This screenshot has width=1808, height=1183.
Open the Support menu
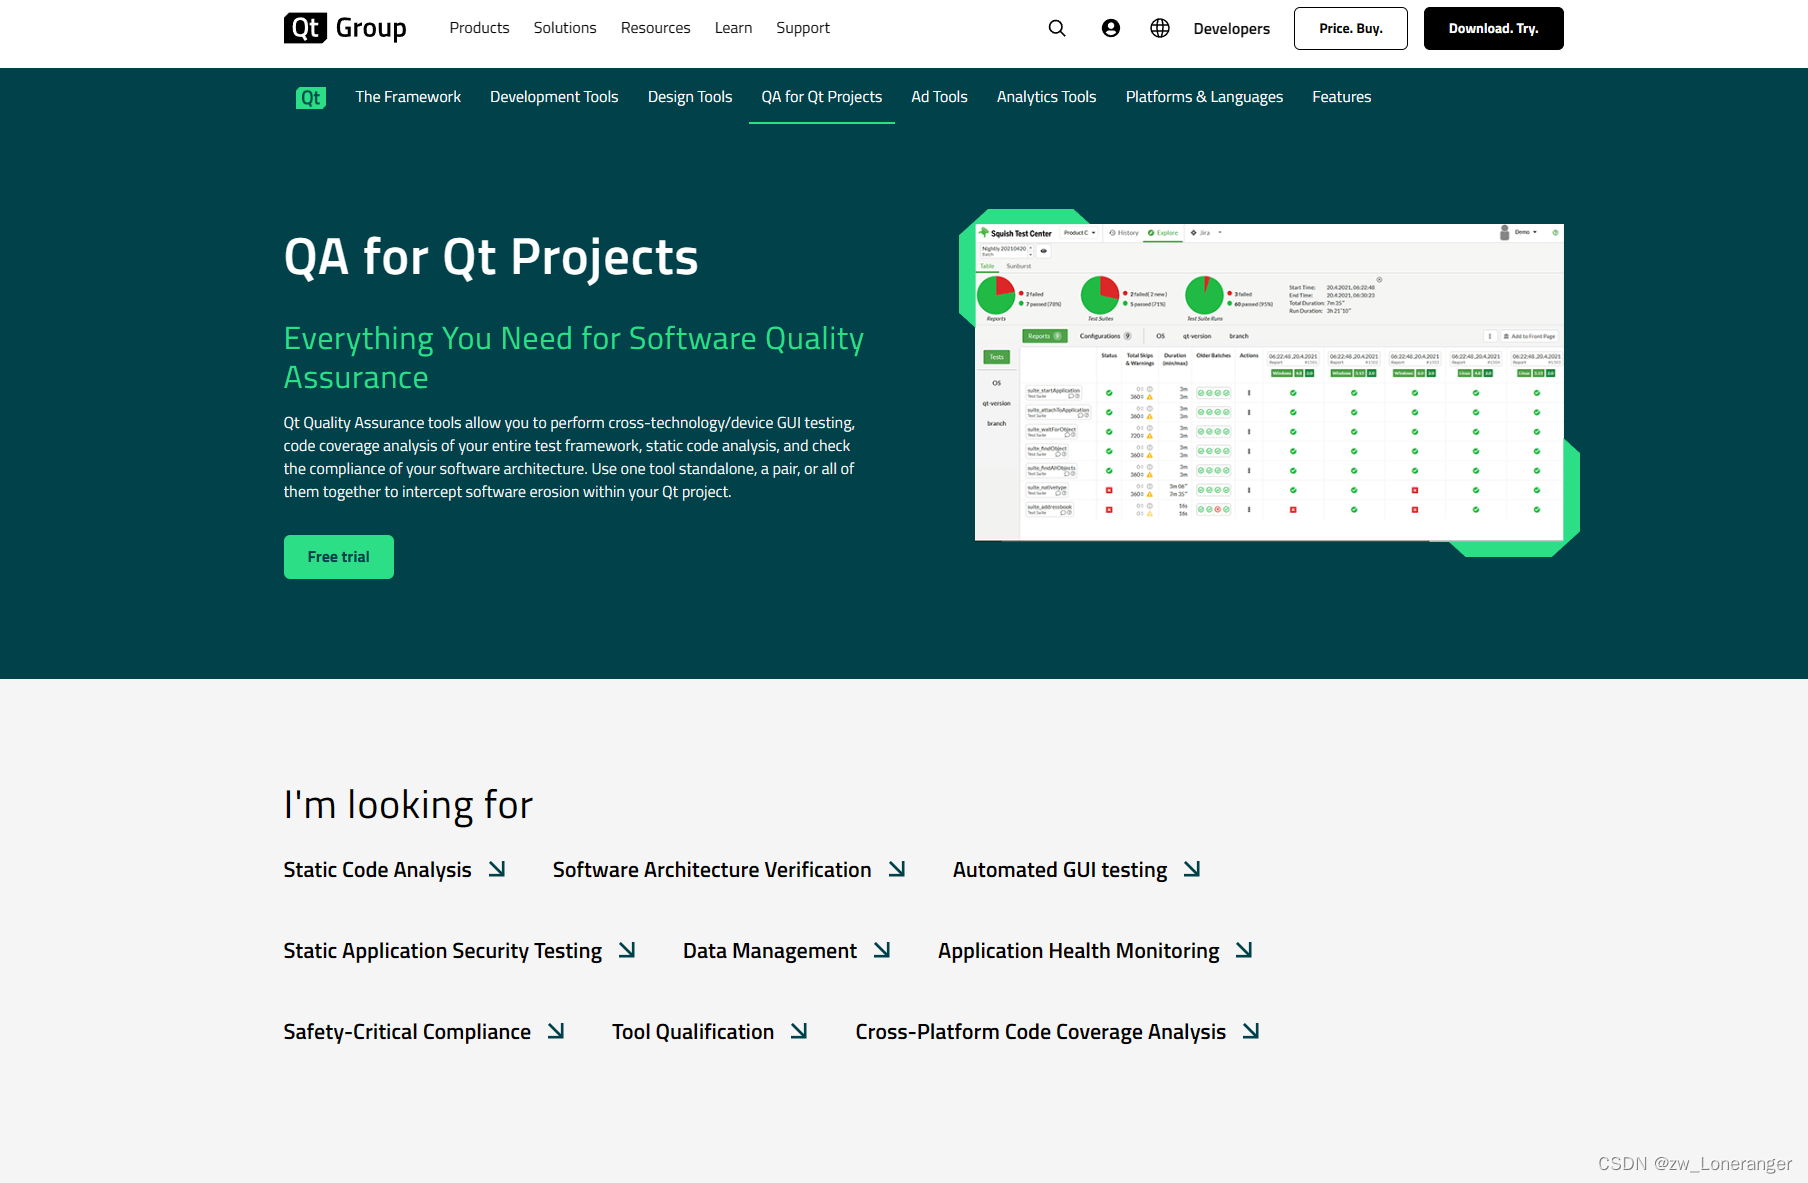click(x=803, y=28)
